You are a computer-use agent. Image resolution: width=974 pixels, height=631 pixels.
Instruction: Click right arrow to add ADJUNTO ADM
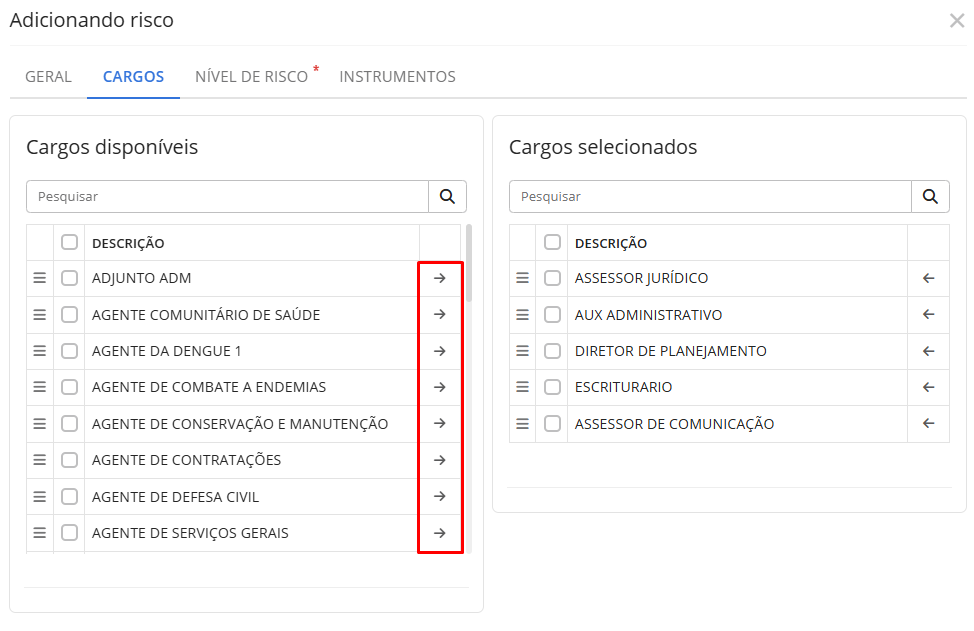pyautogui.click(x=439, y=278)
